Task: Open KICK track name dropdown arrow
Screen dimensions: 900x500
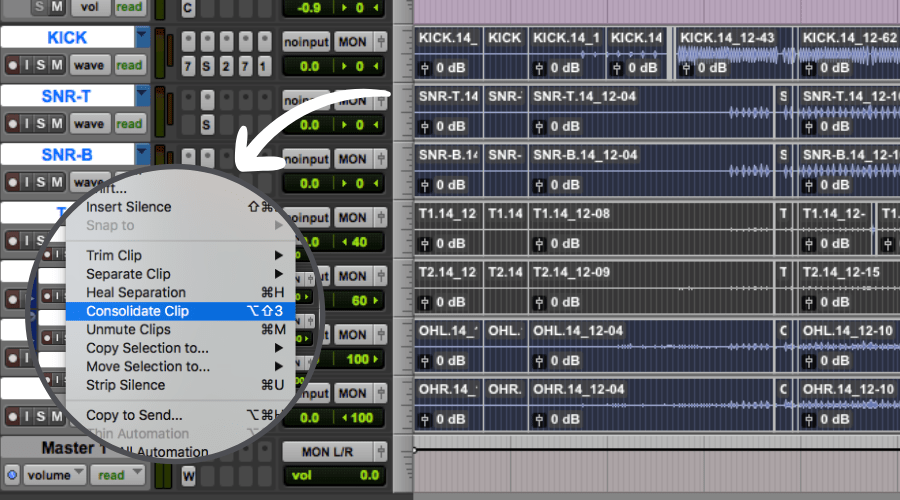Action: click(x=142, y=37)
